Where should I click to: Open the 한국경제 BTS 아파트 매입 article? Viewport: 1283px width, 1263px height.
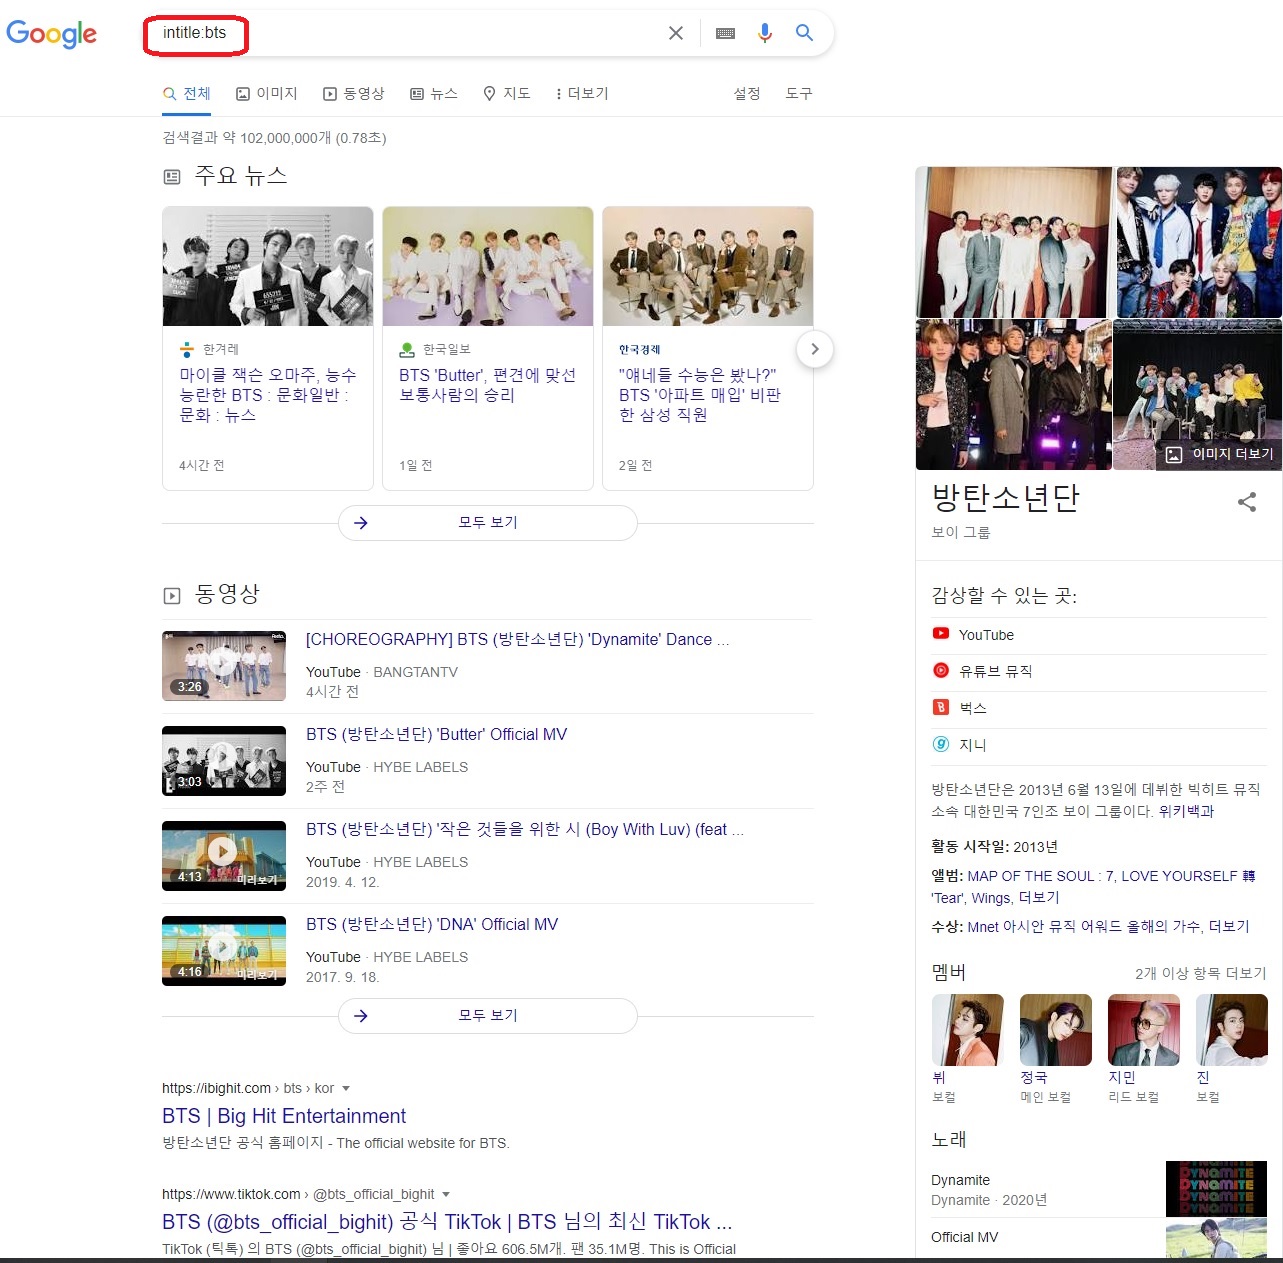(x=708, y=348)
